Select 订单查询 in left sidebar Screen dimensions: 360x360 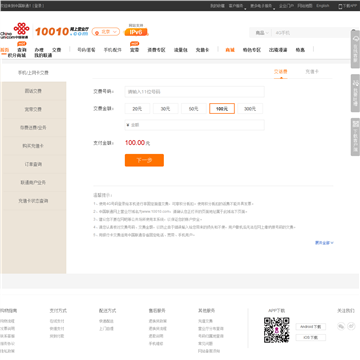[x=33, y=164]
